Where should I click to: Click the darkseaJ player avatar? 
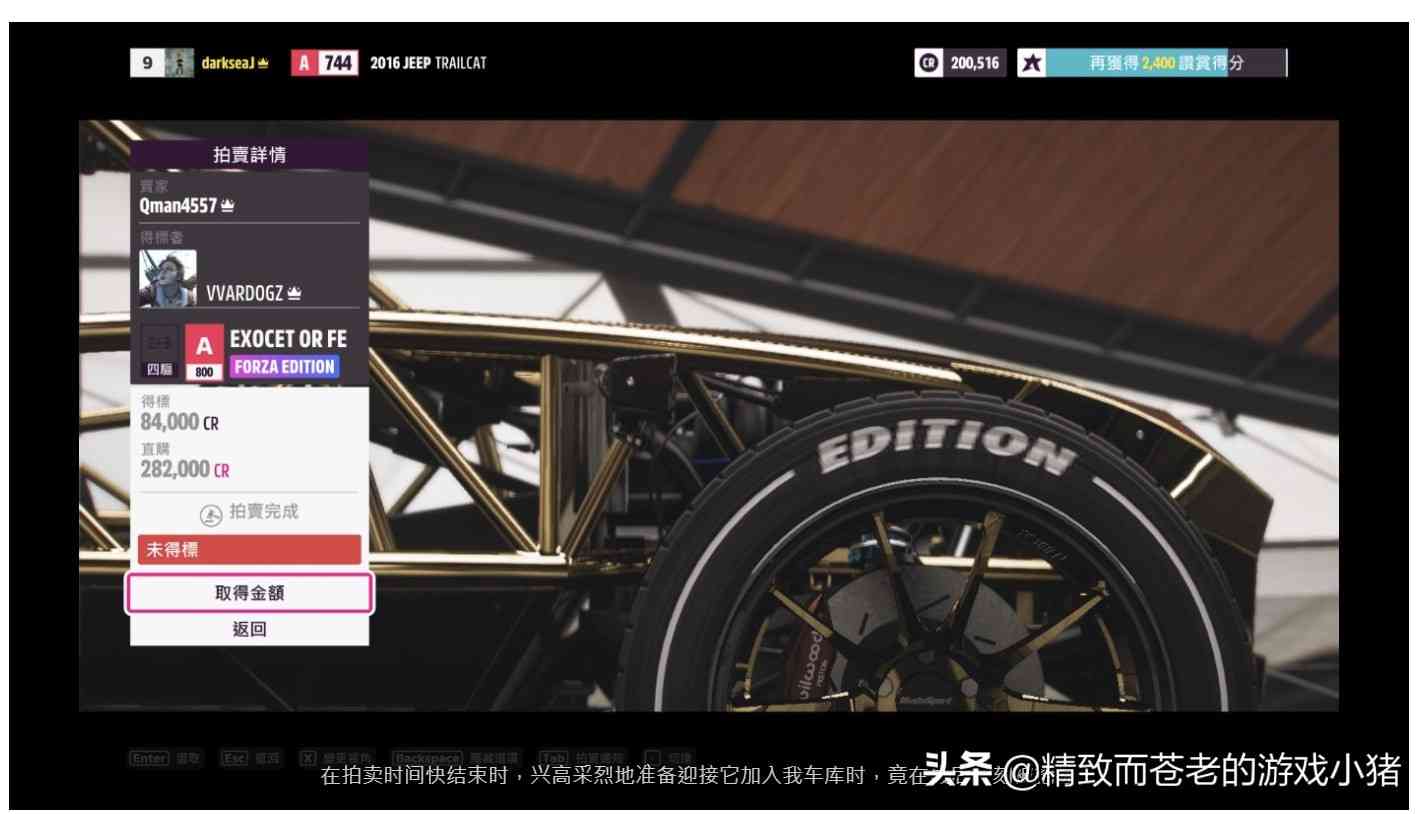[179, 63]
